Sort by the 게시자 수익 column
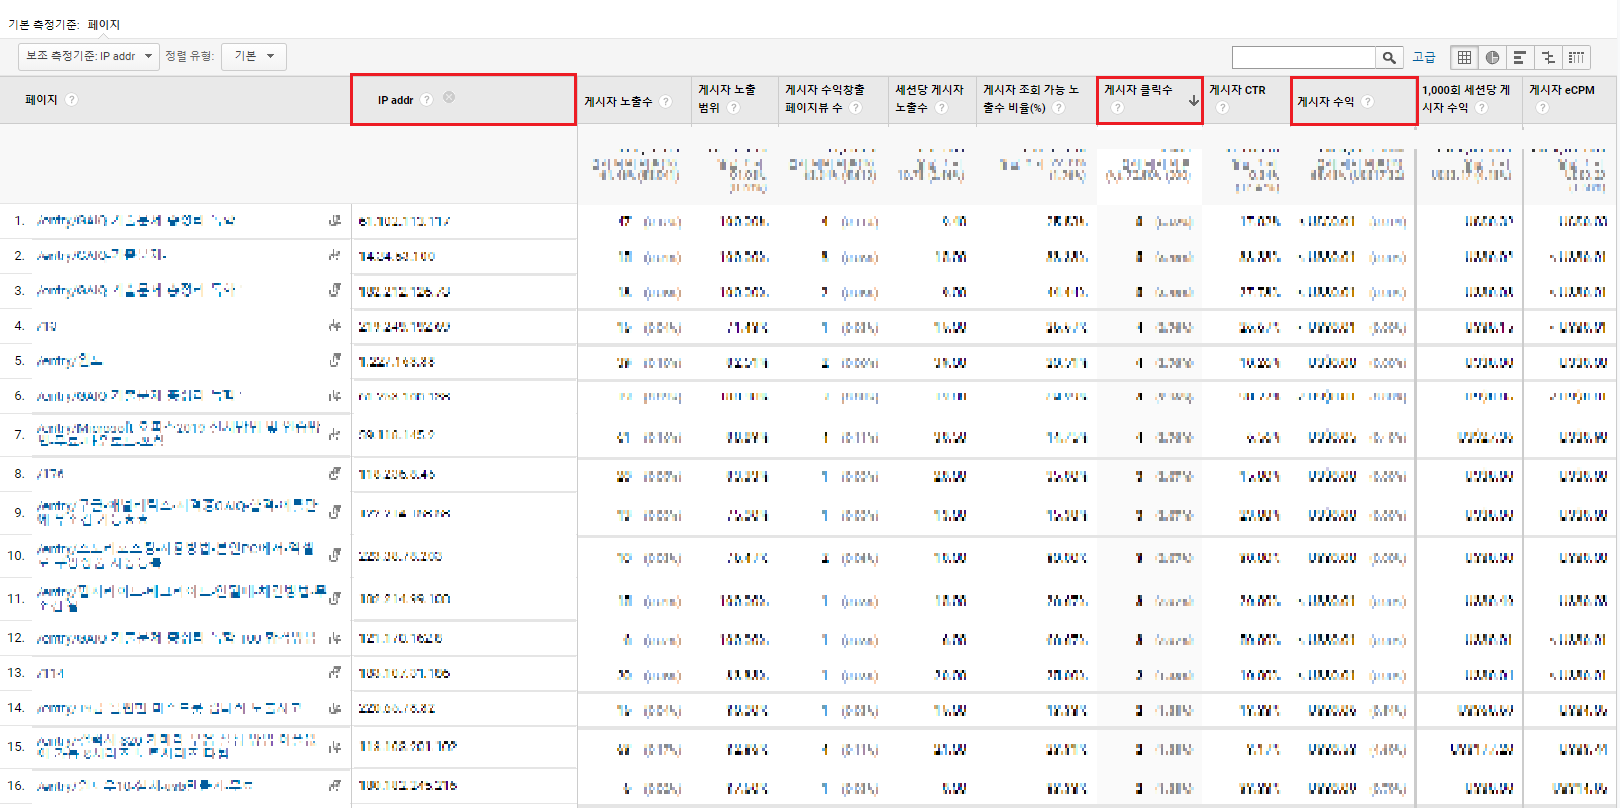Screen dimensions: 1620x808 (x=1325, y=101)
